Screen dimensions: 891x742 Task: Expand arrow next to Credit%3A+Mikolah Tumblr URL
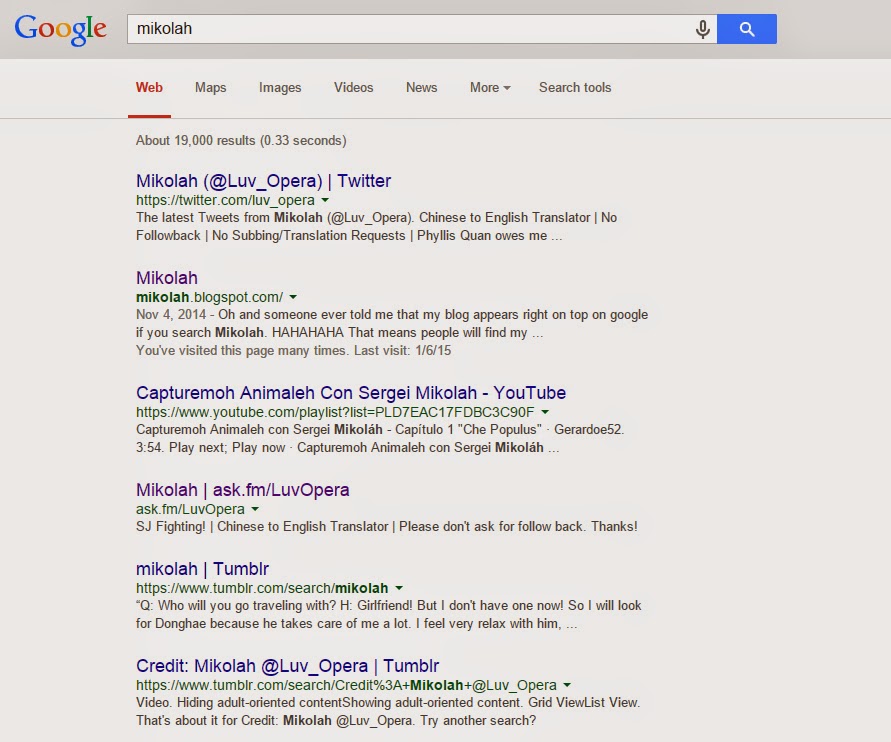click(567, 685)
